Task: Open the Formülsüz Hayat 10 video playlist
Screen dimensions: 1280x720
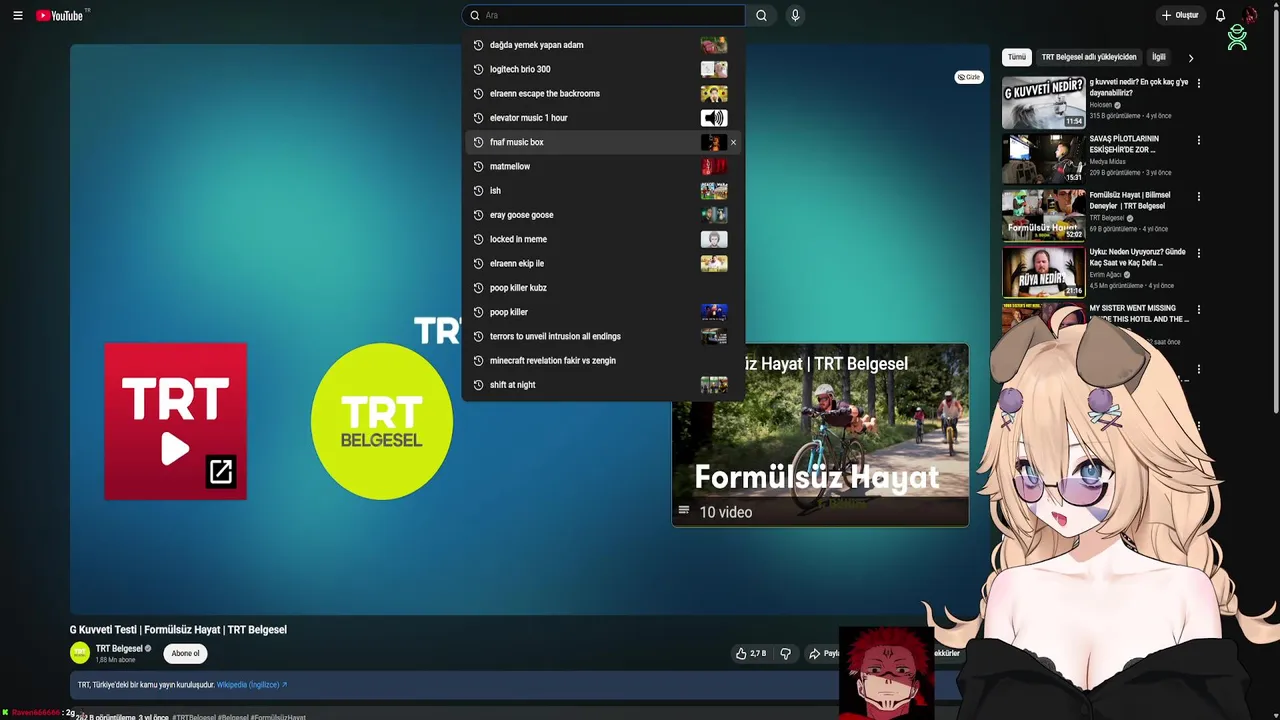Action: point(820,435)
